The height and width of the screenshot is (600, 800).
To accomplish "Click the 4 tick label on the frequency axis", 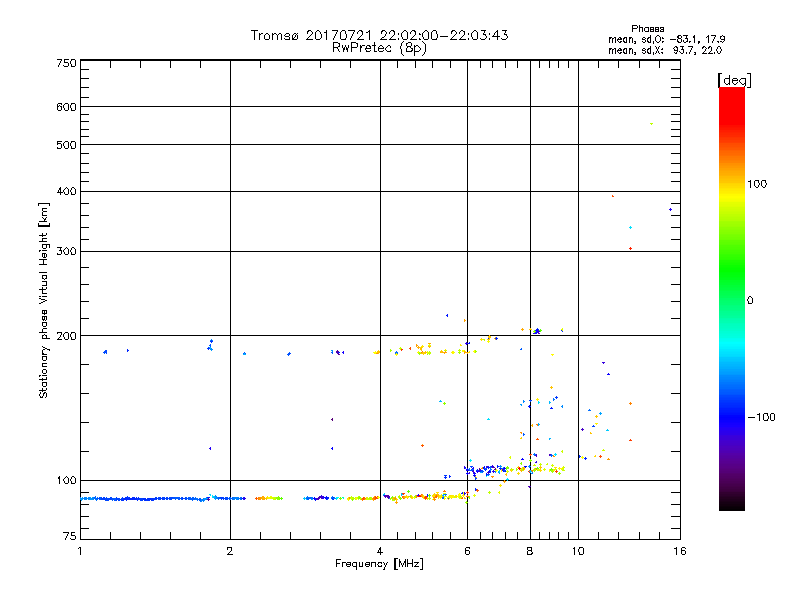I will pyautogui.click(x=380, y=552).
